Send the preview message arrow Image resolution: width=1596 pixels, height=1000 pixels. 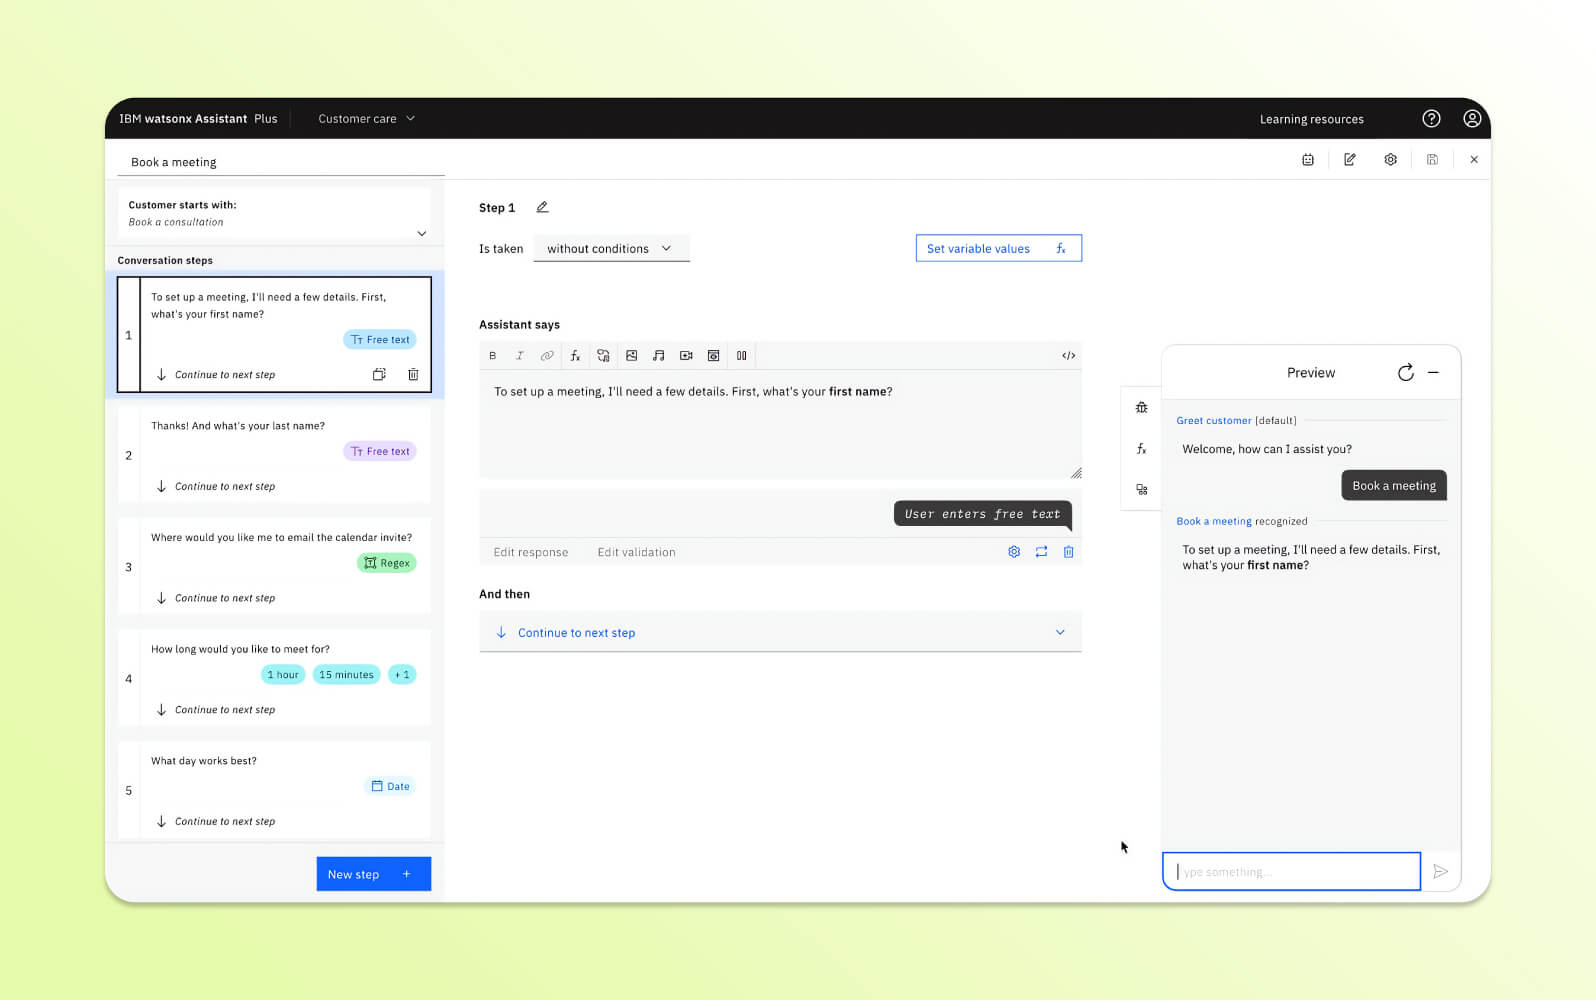click(x=1440, y=871)
